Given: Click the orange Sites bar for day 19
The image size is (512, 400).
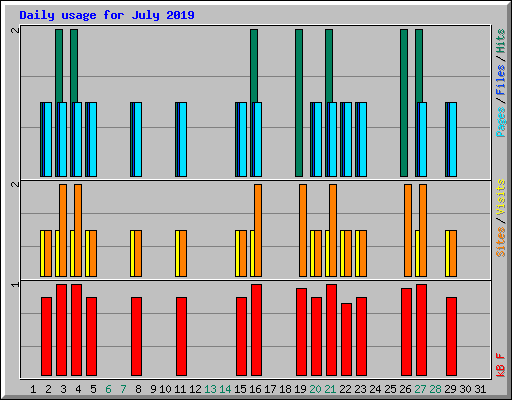Looking at the screenshot, I should pos(303,230).
